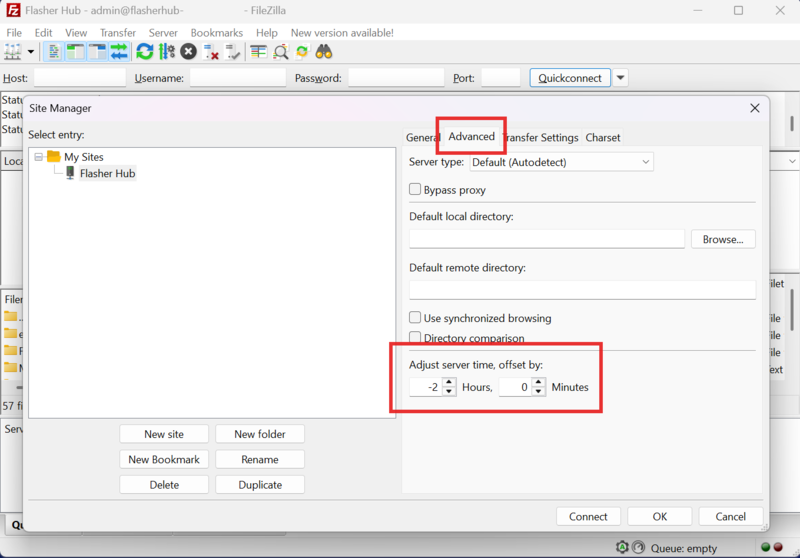800x558 pixels.
Task: Open the Server type dropdown
Action: (561, 162)
